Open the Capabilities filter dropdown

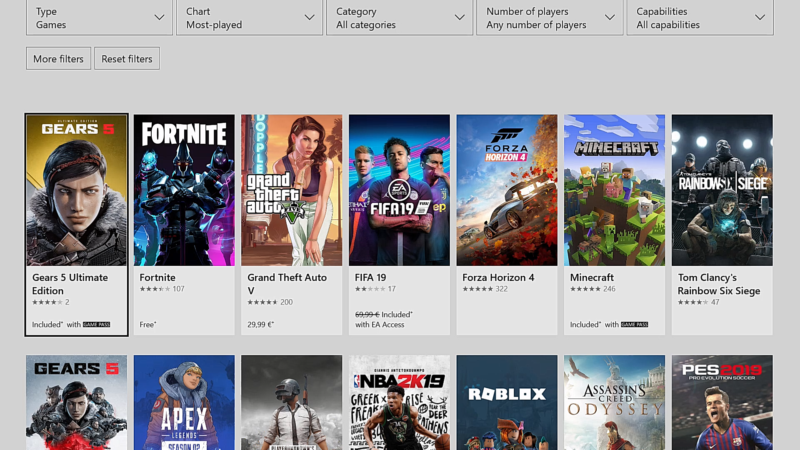click(699, 18)
